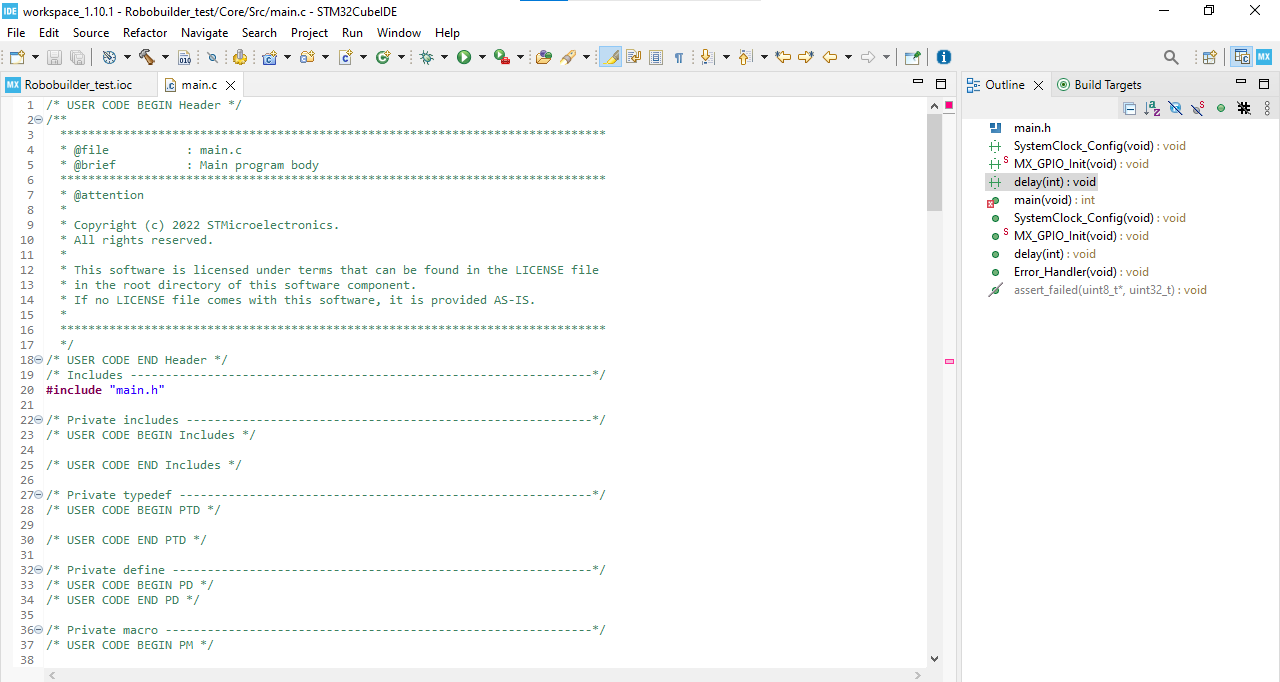This screenshot has height=682, width=1280.
Task: Click the Run External Tools icon
Action: pyautogui.click(x=501, y=57)
